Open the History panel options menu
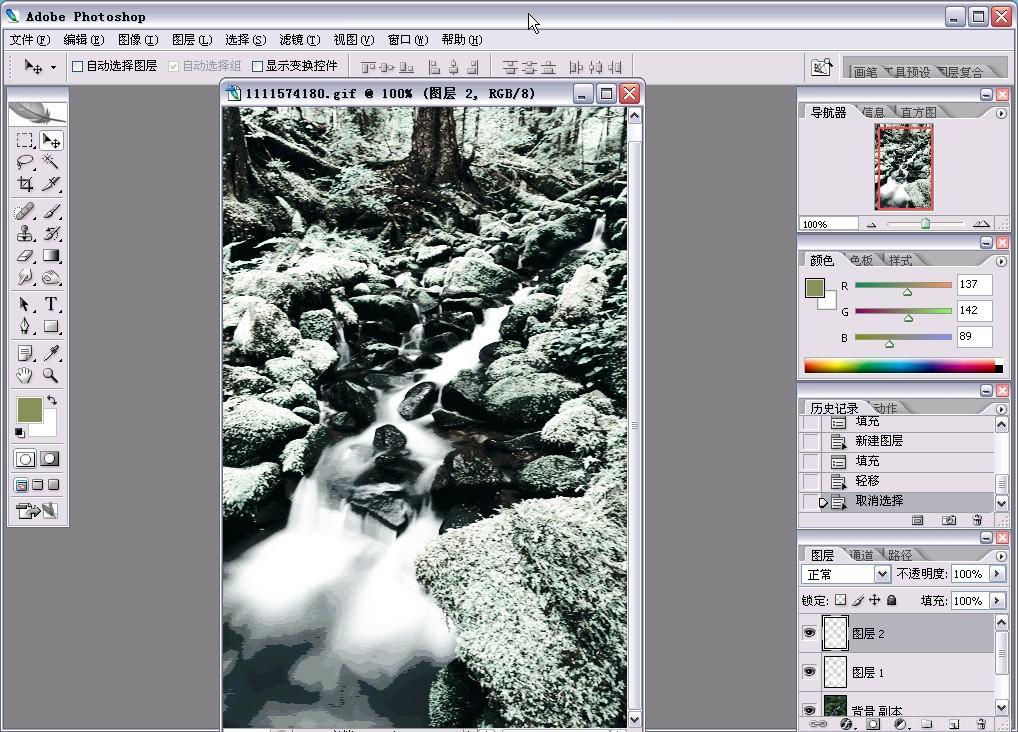 click(x=1000, y=409)
